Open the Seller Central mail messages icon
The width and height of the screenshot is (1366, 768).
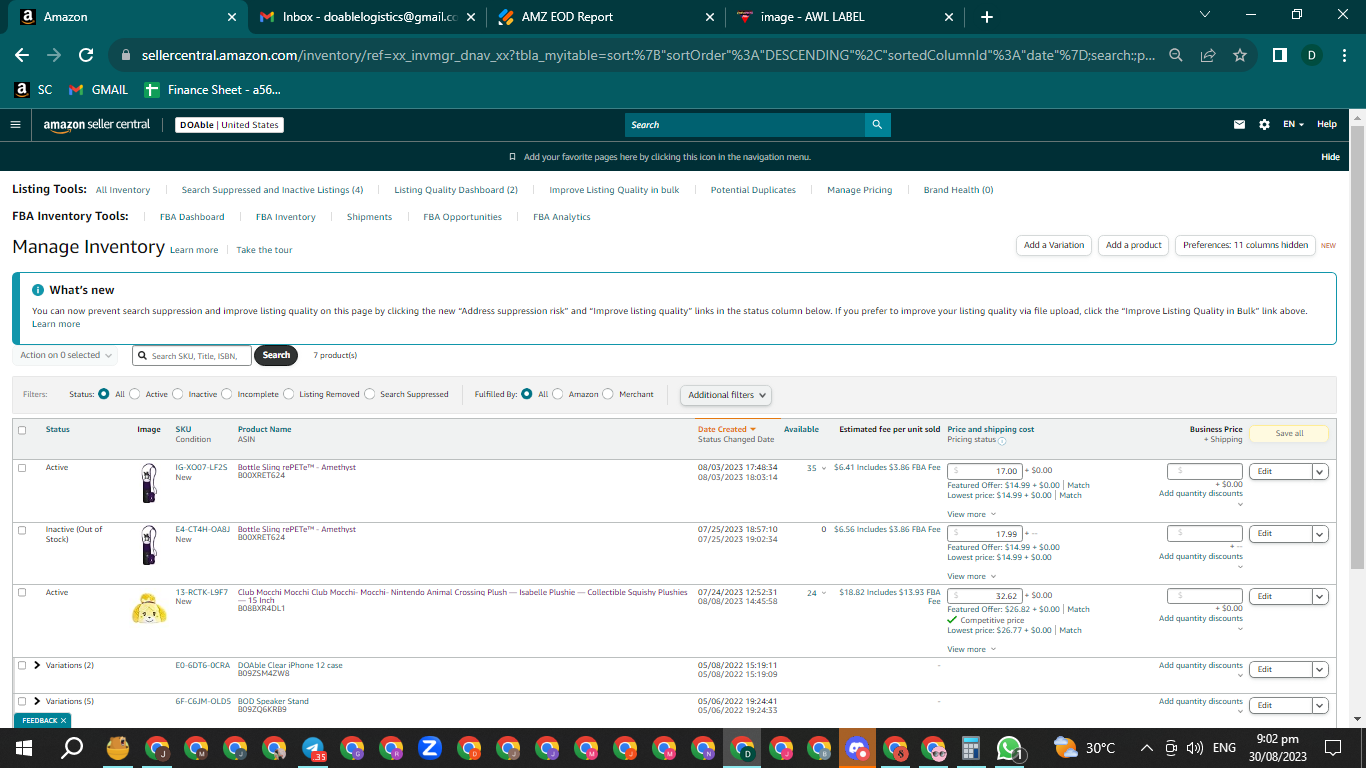tap(1240, 125)
